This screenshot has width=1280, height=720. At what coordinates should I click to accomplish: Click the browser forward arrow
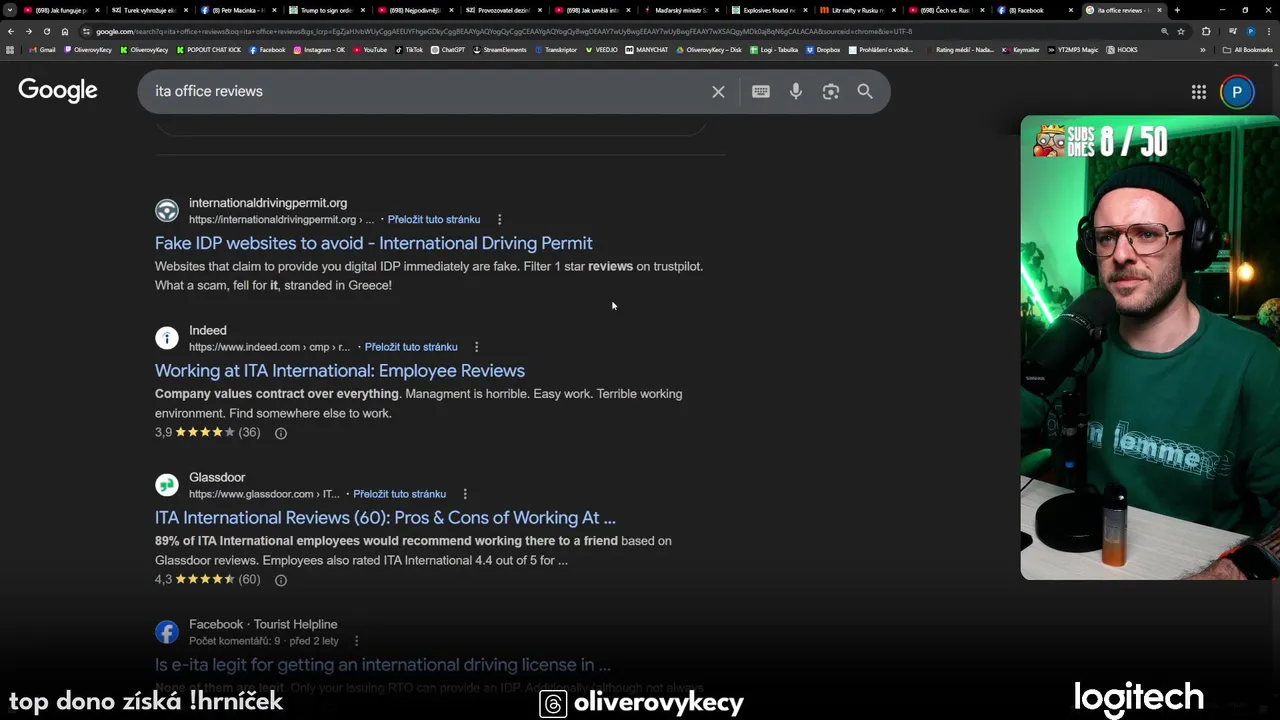click(x=28, y=31)
